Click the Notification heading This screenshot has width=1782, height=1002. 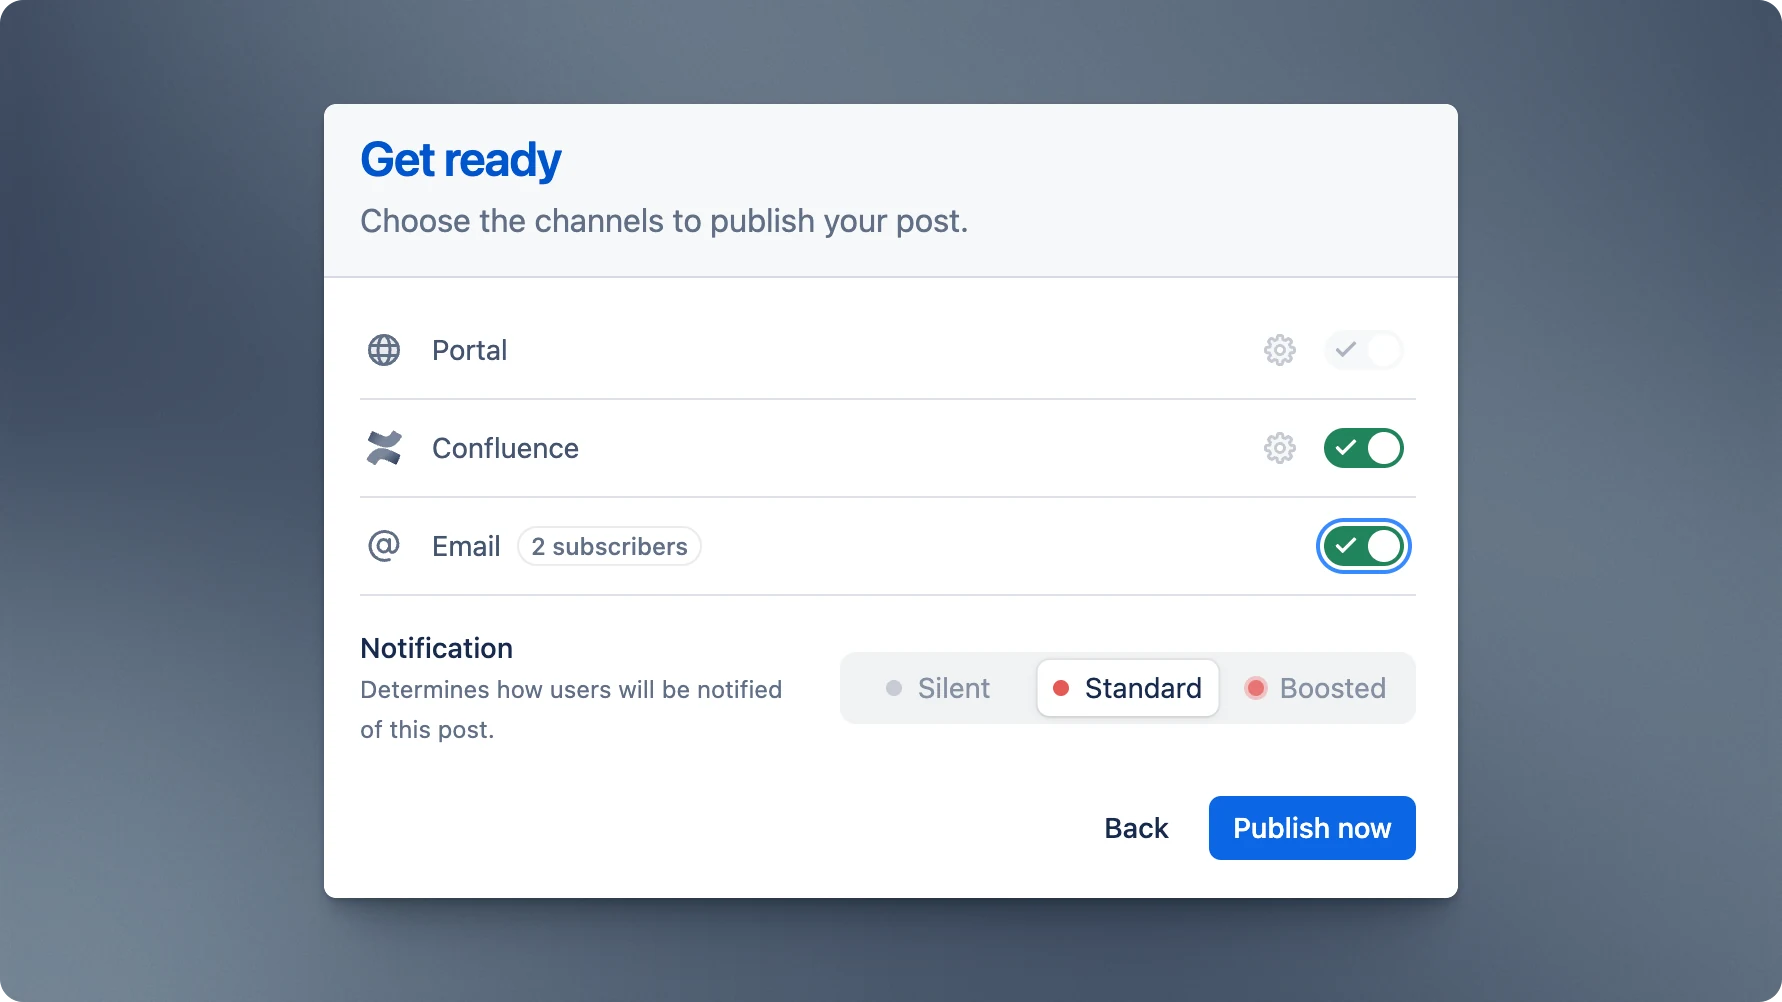[x=436, y=648]
